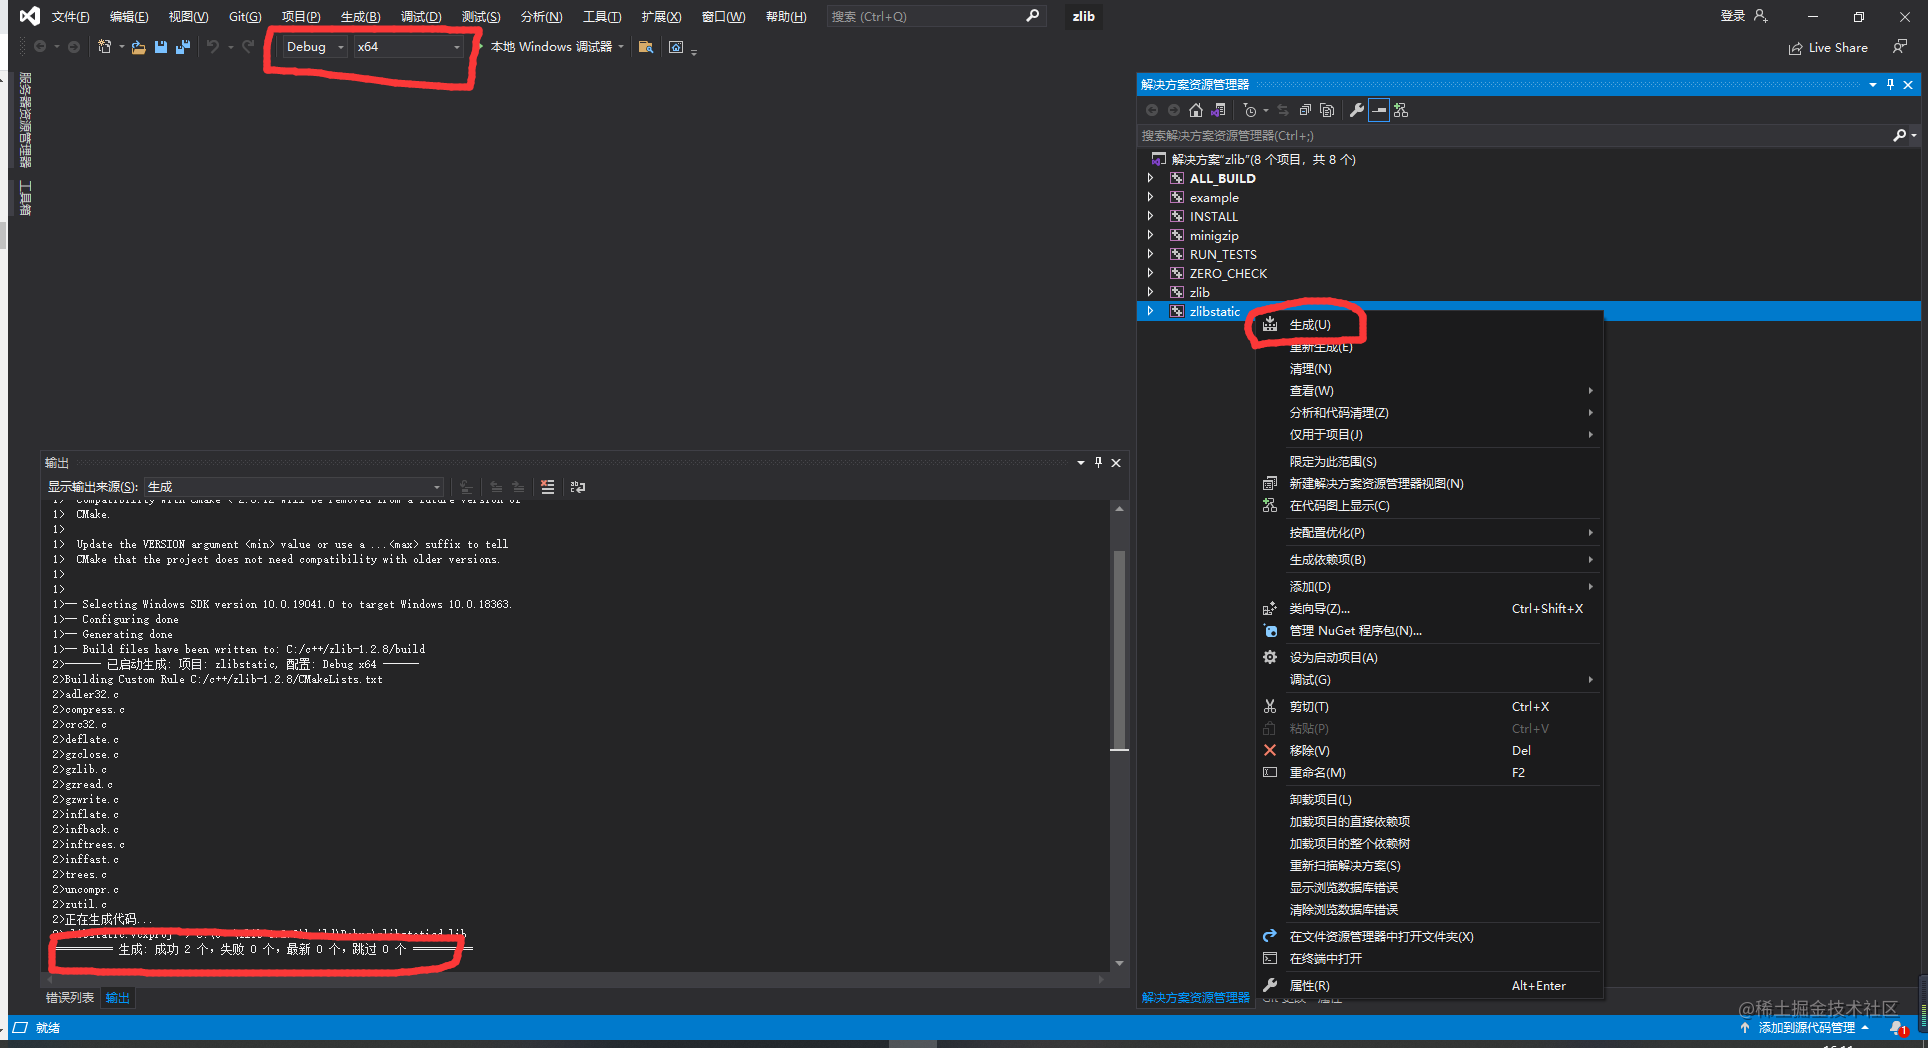Choose 管理 NuGet 程序包(N) entry
Screen dimensions: 1928x1048
pyautogui.click(x=1429, y=630)
